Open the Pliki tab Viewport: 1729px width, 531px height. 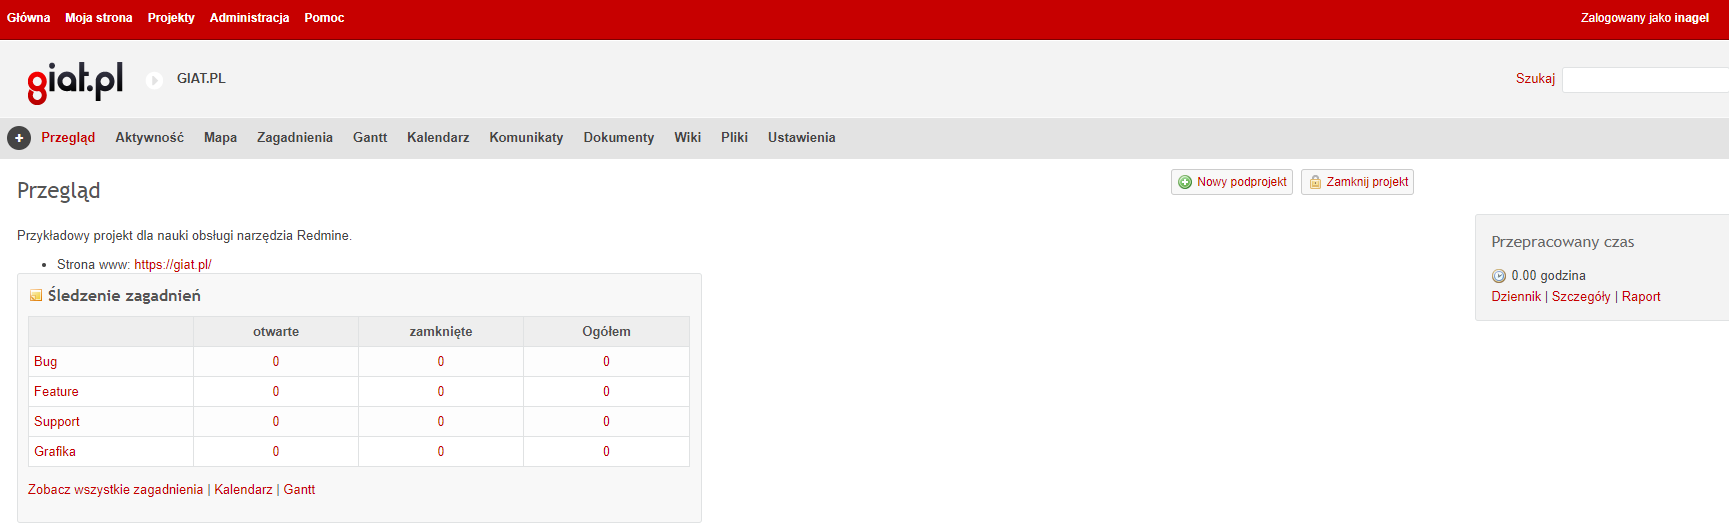[x=734, y=138]
